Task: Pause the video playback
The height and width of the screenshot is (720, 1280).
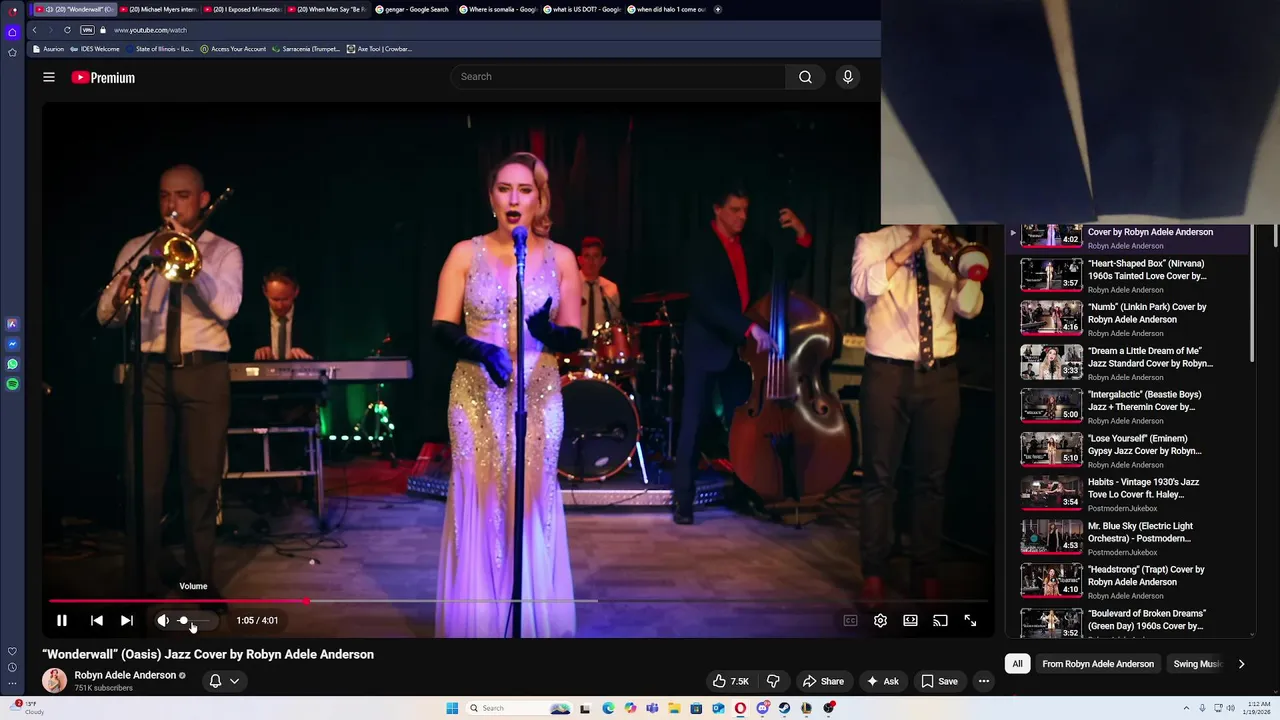Action: pos(62,621)
